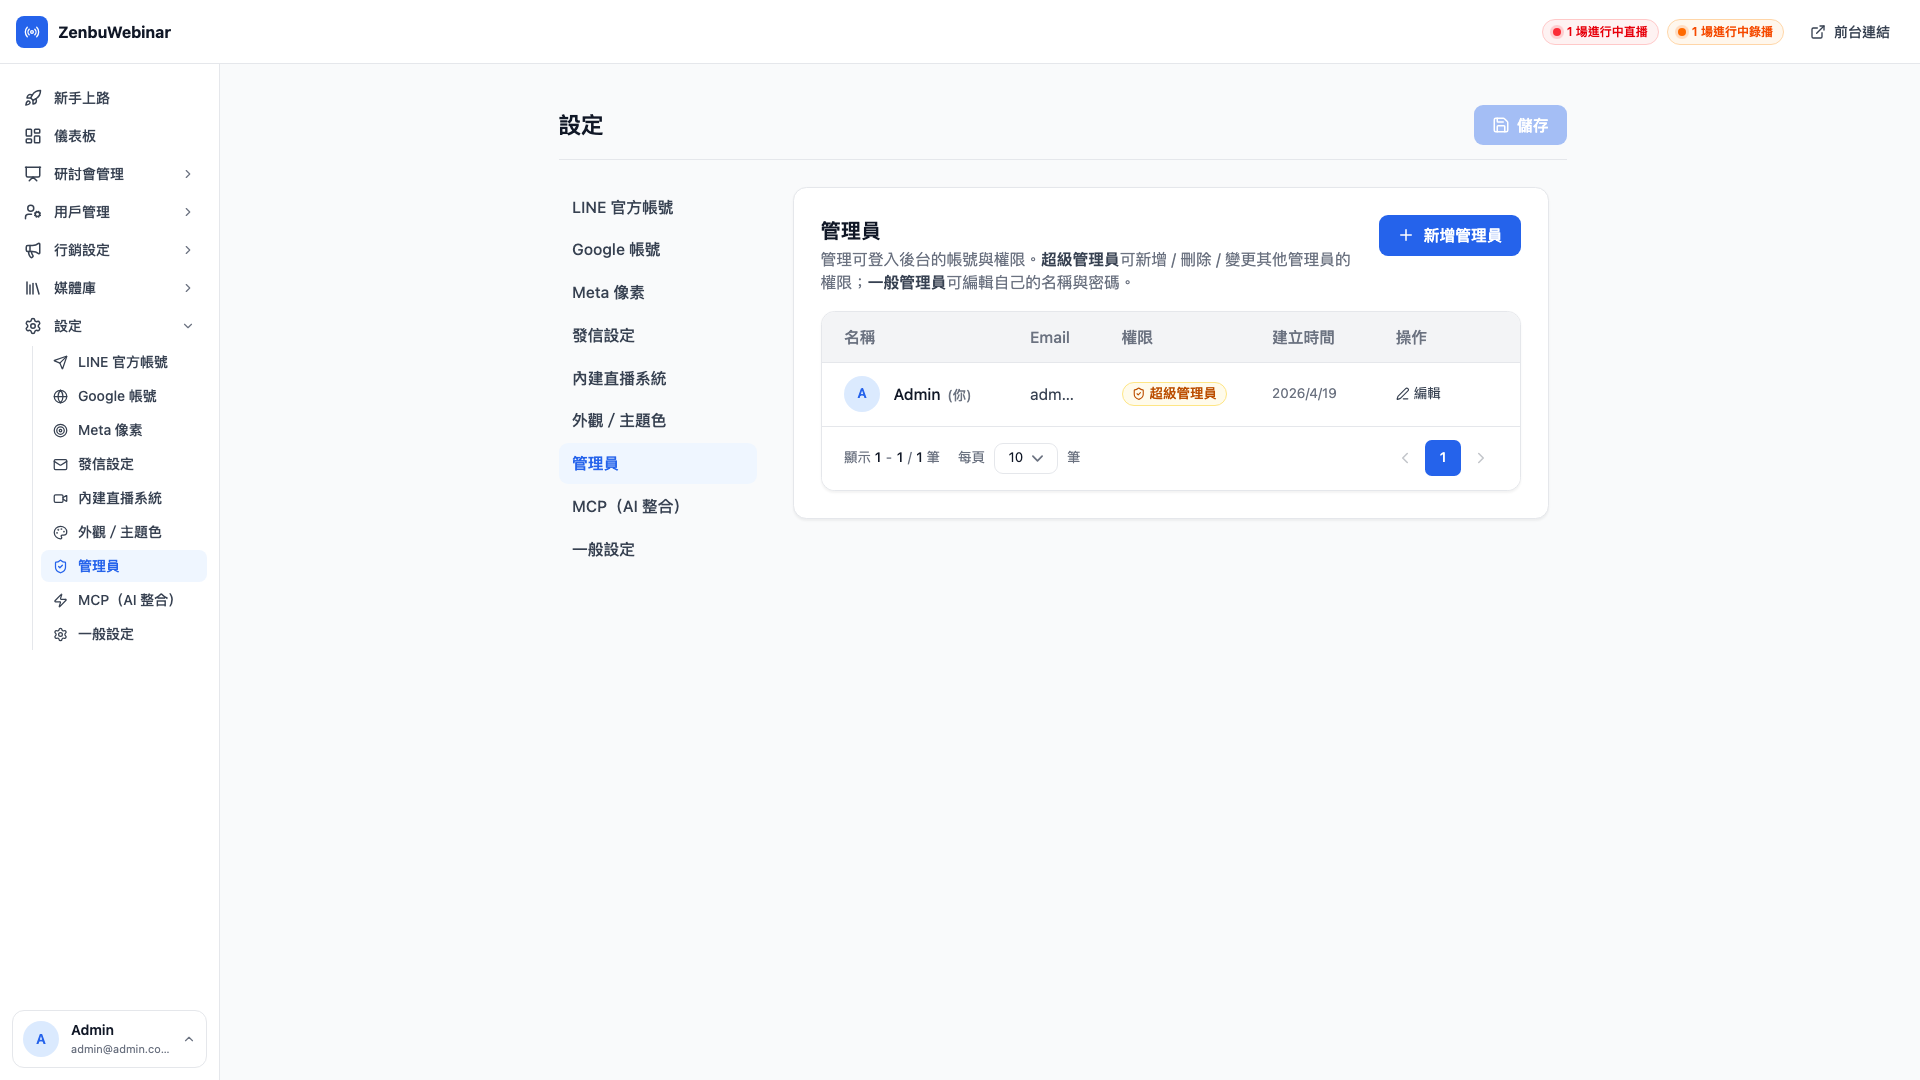This screenshot has height=1080, width=1920.
Task: Collapse the 設定 sidebar section chevron
Action: point(188,326)
